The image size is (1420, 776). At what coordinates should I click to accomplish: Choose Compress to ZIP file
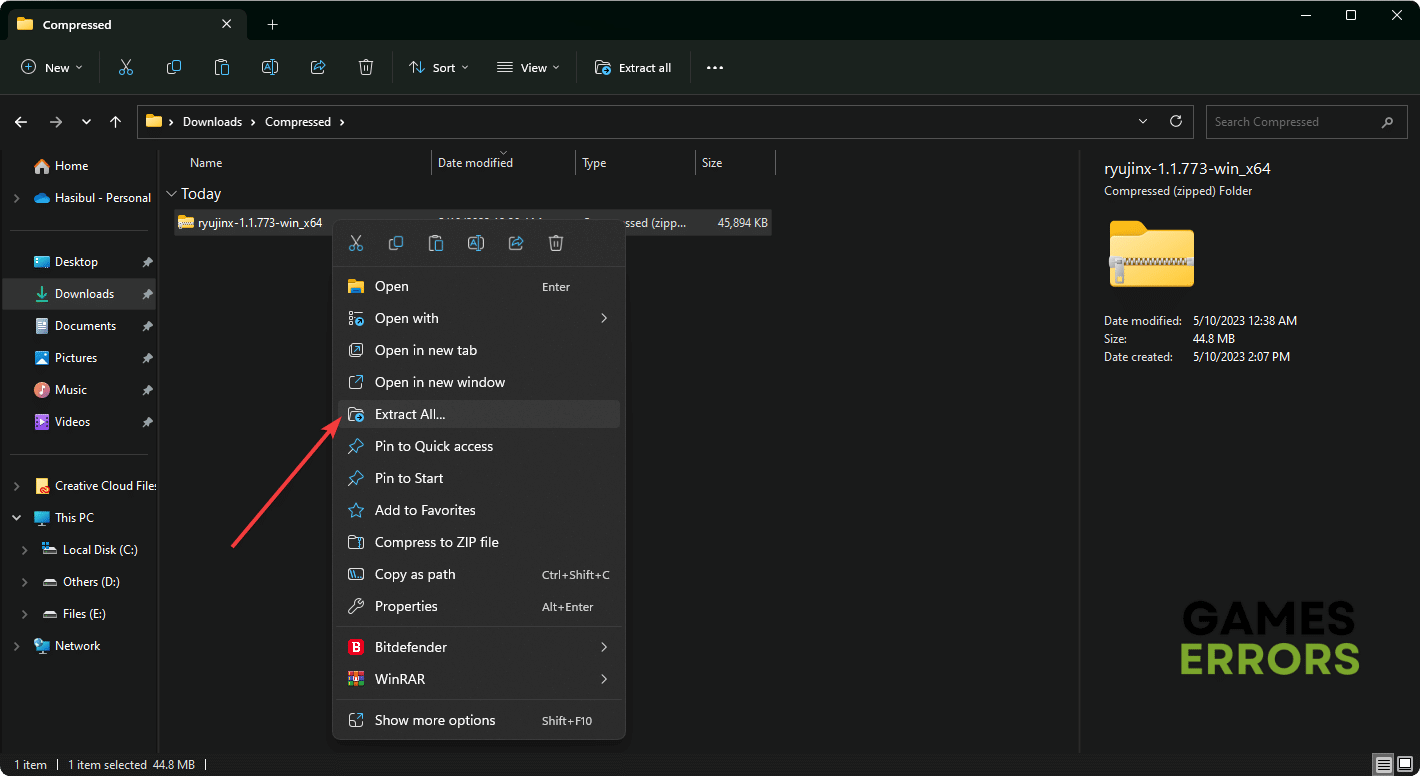436,542
